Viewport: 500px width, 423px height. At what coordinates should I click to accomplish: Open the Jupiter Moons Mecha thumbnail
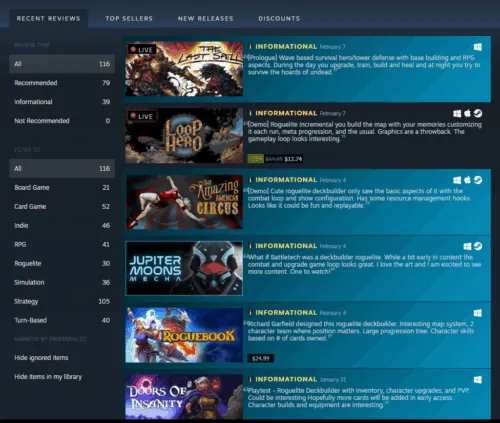click(184, 268)
